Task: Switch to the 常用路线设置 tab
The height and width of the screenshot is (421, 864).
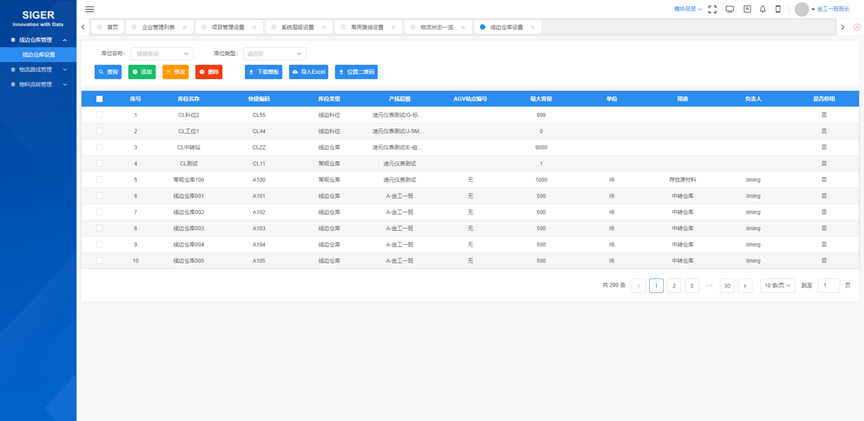Action: pos(367,27)
